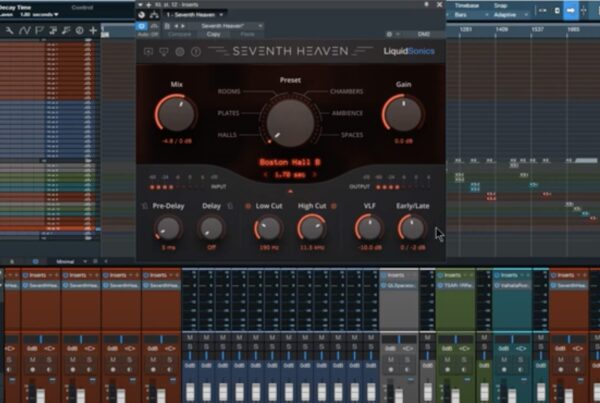Click the LiquidSonics logo
This screenshot has height=403, width=600.
409,51
